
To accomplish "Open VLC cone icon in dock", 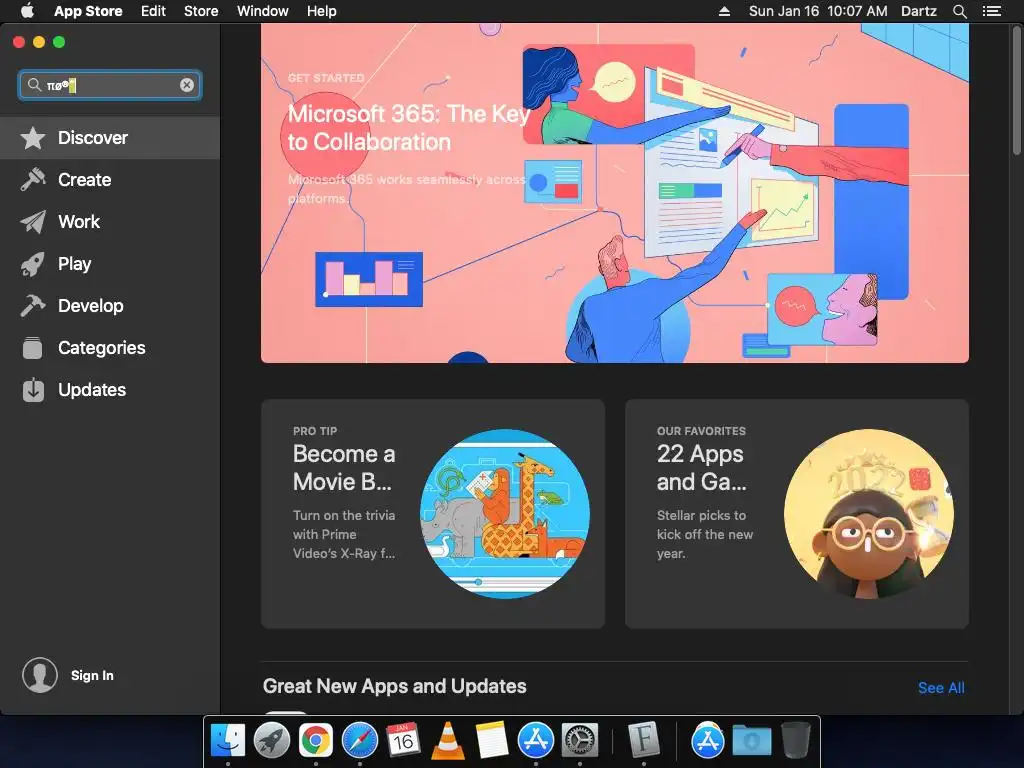I will click(447, 741).
